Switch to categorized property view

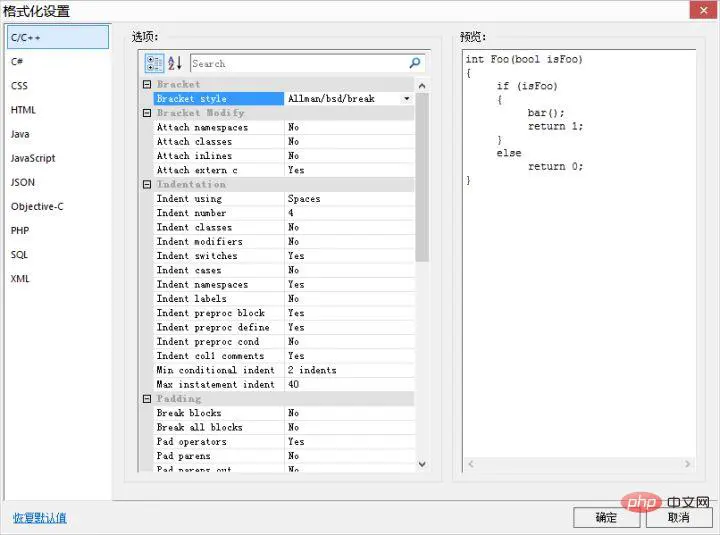click(x=154, y=63)
